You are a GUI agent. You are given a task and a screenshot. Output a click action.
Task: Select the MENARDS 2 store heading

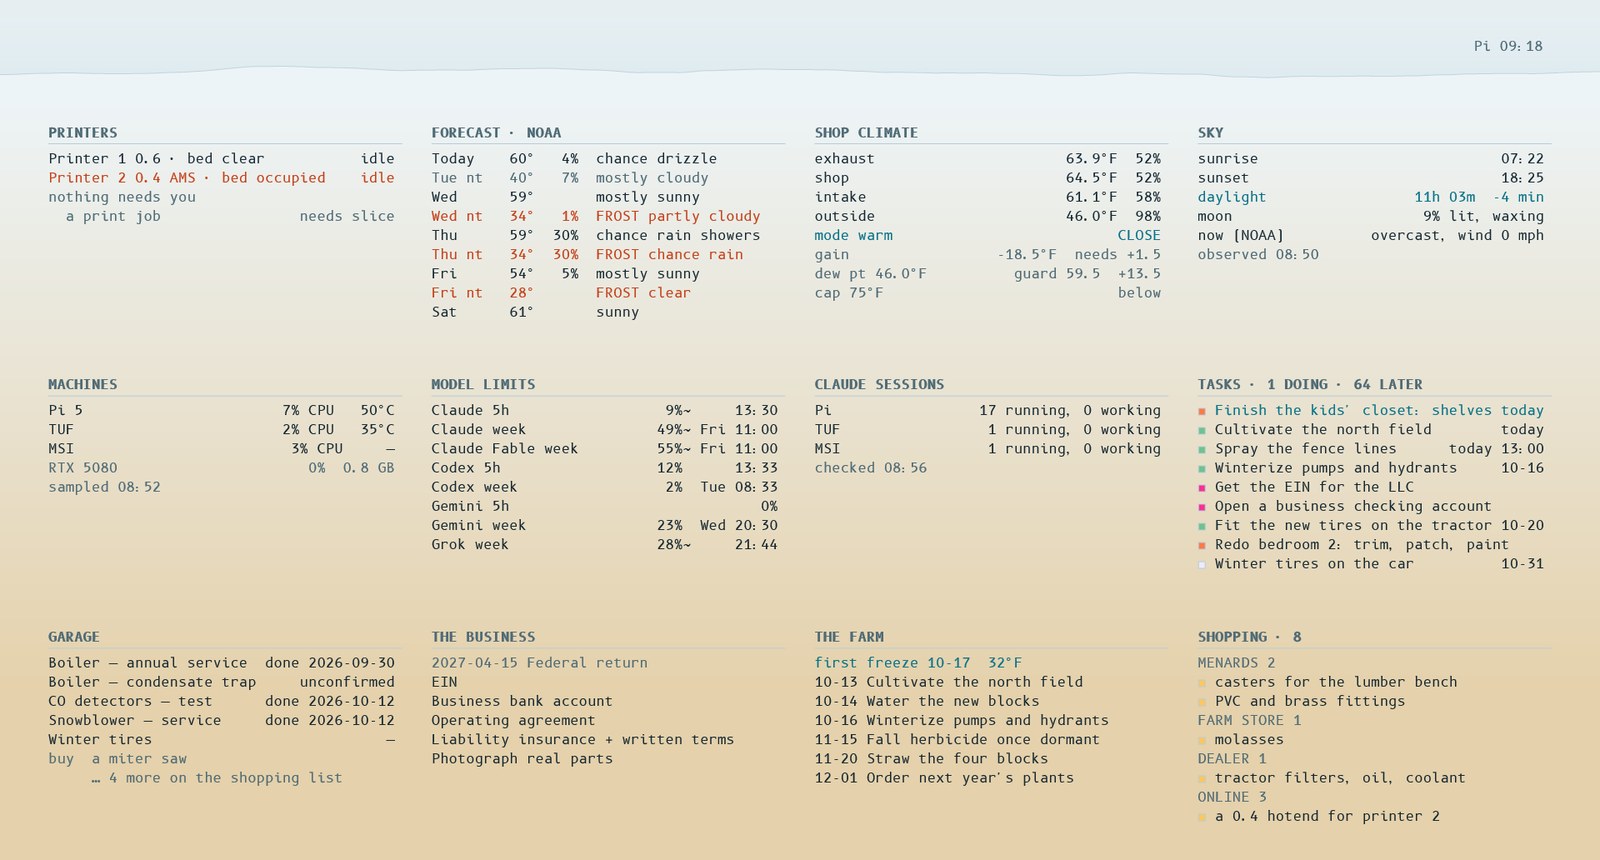click(1236, 663)
